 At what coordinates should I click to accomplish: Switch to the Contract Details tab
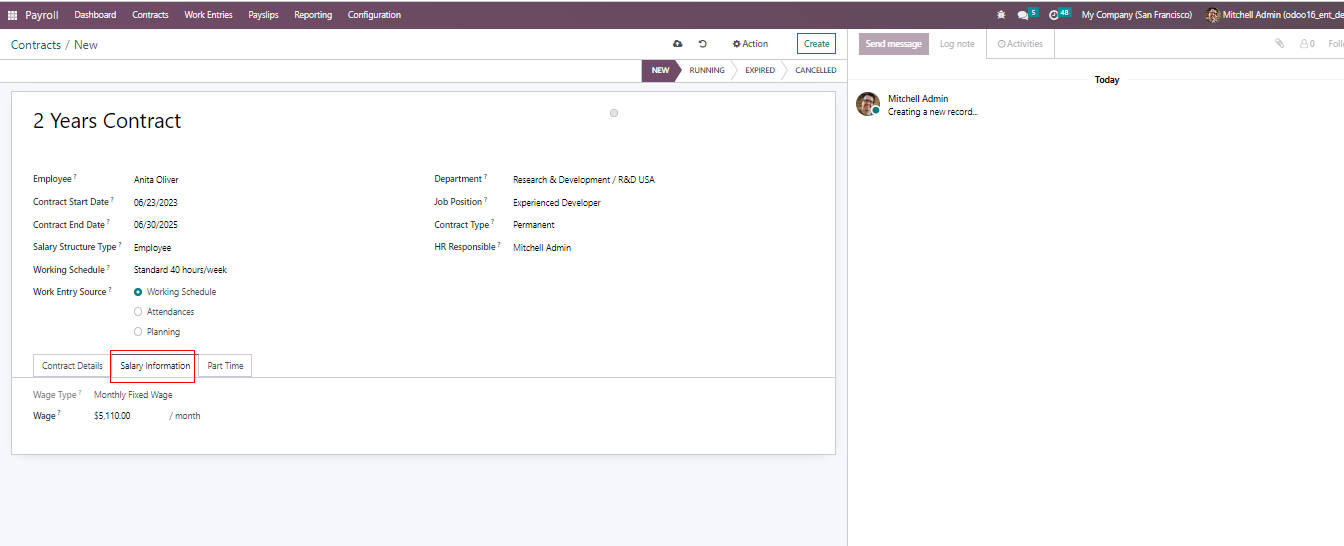pyautogui.click(x=72, y=366)
